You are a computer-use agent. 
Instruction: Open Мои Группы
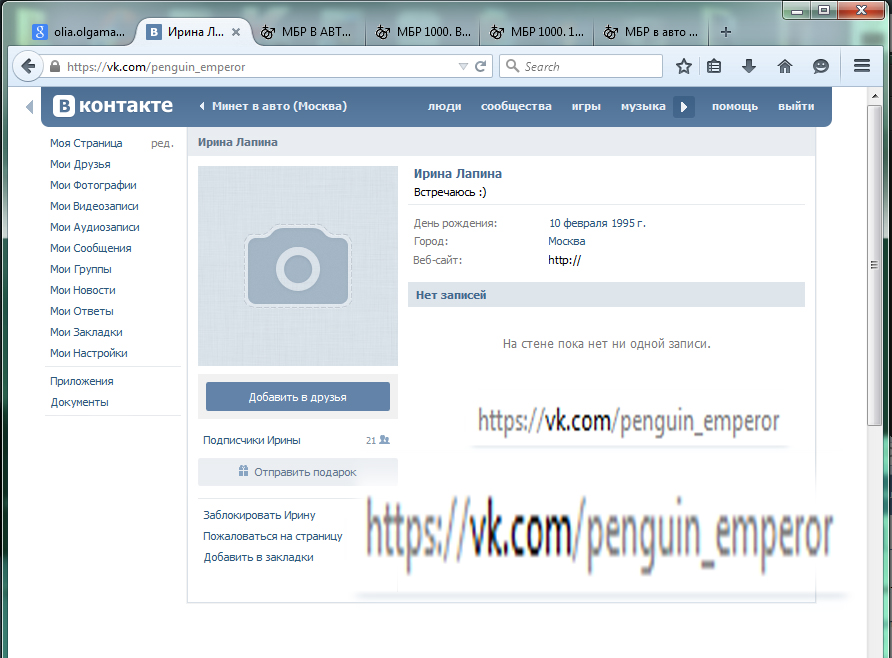point(81,270)
